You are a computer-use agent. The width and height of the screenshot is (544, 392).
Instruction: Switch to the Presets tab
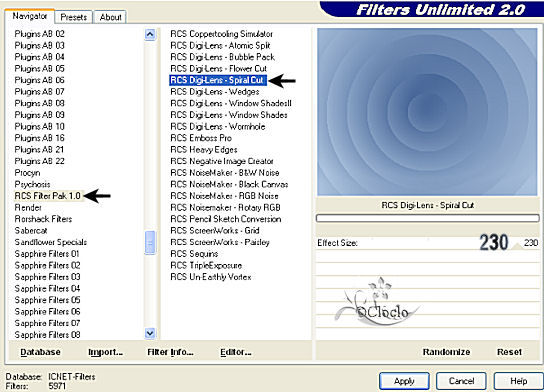click(x=74, y=17)
